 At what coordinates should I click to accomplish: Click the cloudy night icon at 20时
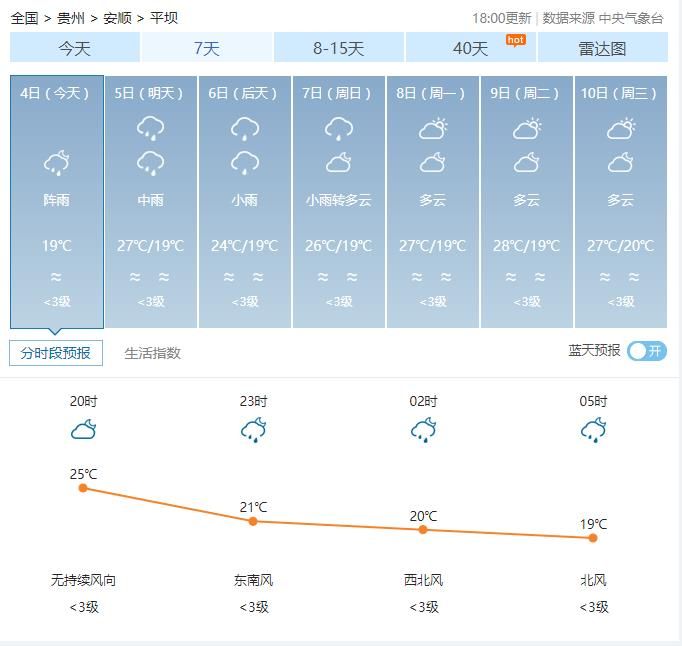pos(84,429)
